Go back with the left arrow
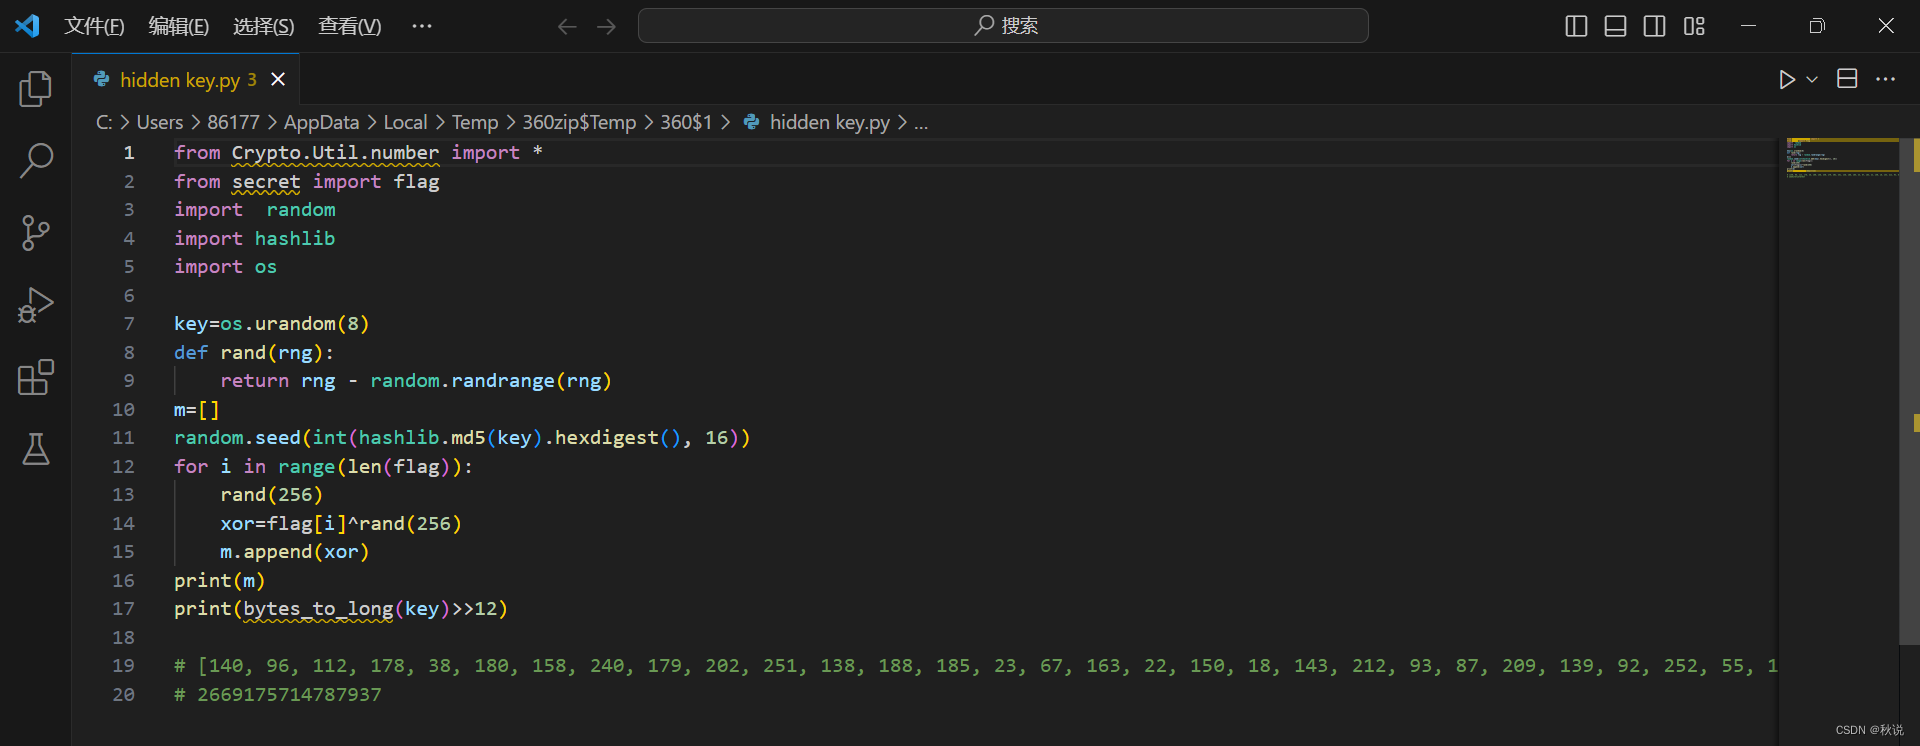1920x746 pixels. tap(567, 26)
